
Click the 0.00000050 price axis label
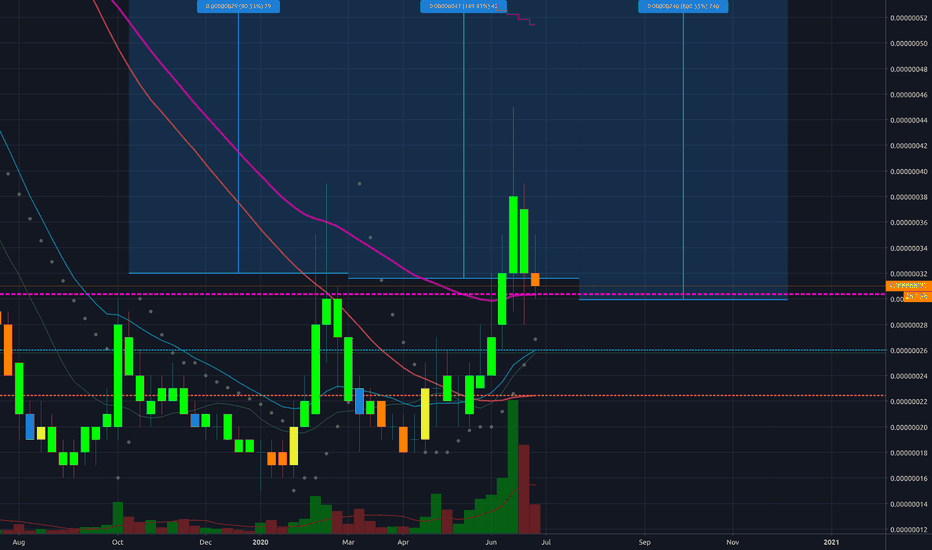pos(908,43)
